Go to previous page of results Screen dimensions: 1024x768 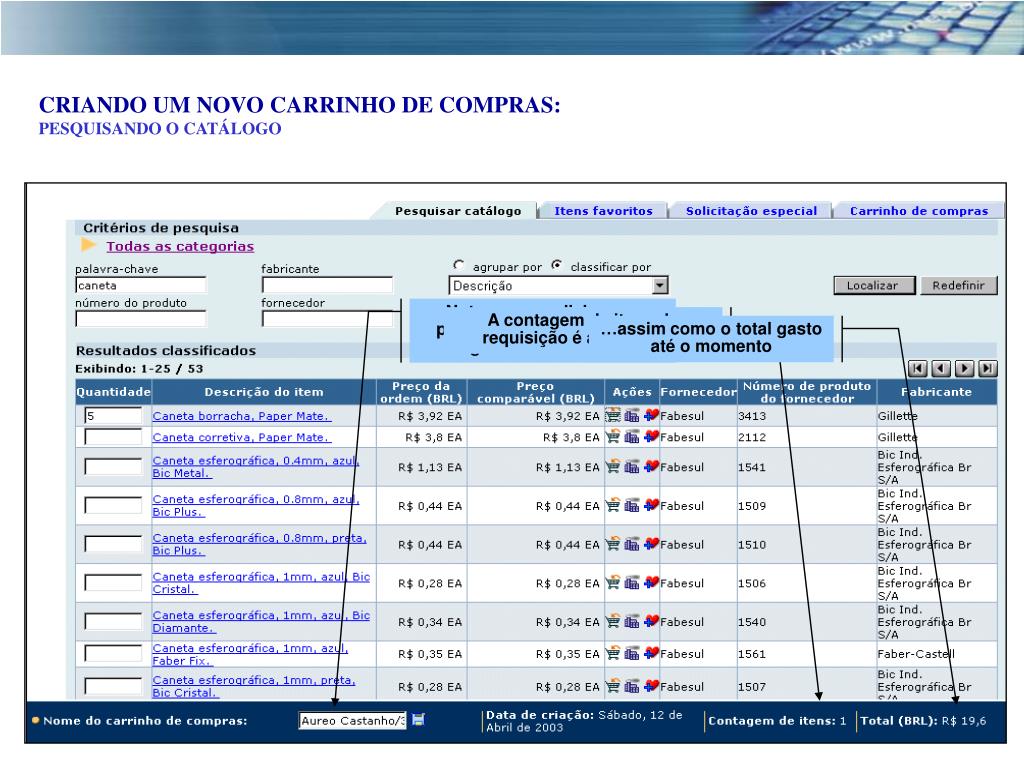click(941, 368)
